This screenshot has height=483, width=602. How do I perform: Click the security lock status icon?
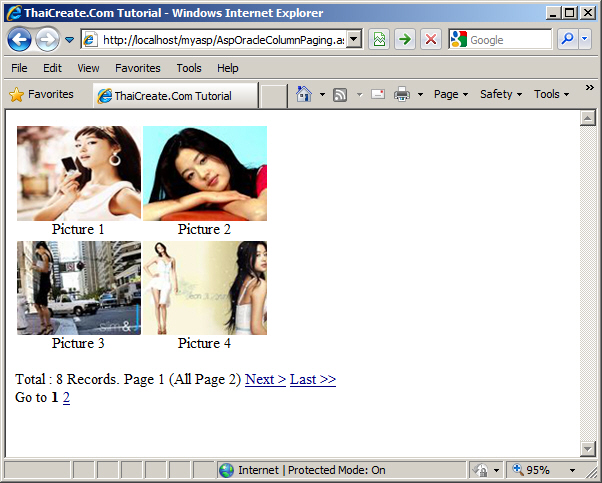[480, 470]
